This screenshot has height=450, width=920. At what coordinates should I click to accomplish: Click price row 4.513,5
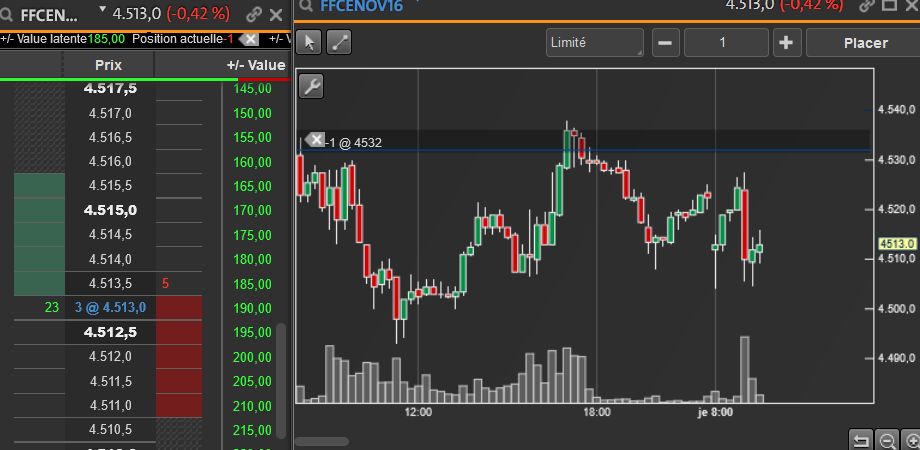tap(110, 283)
